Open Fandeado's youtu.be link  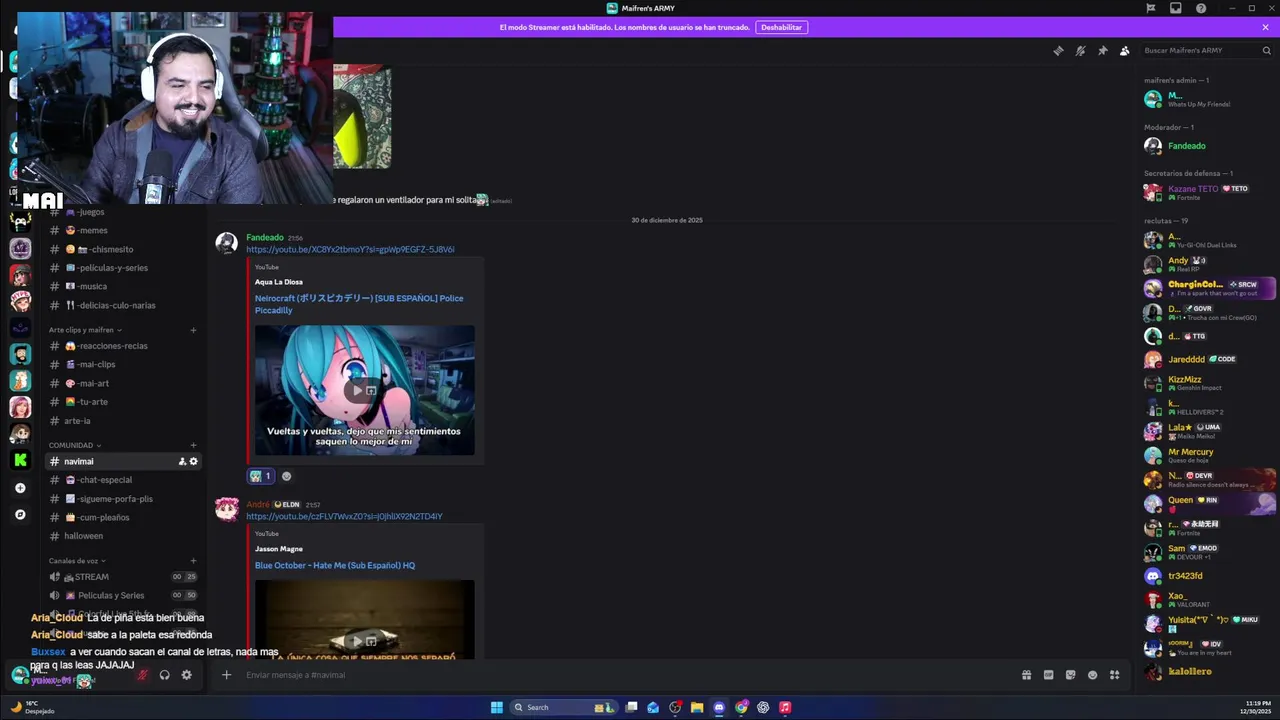click(x=350, y=249)
